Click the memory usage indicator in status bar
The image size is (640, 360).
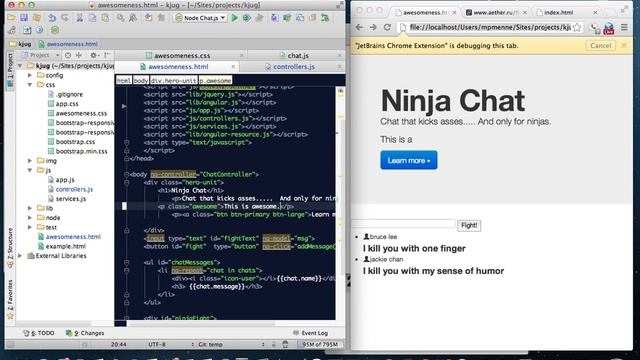(320, 344)
